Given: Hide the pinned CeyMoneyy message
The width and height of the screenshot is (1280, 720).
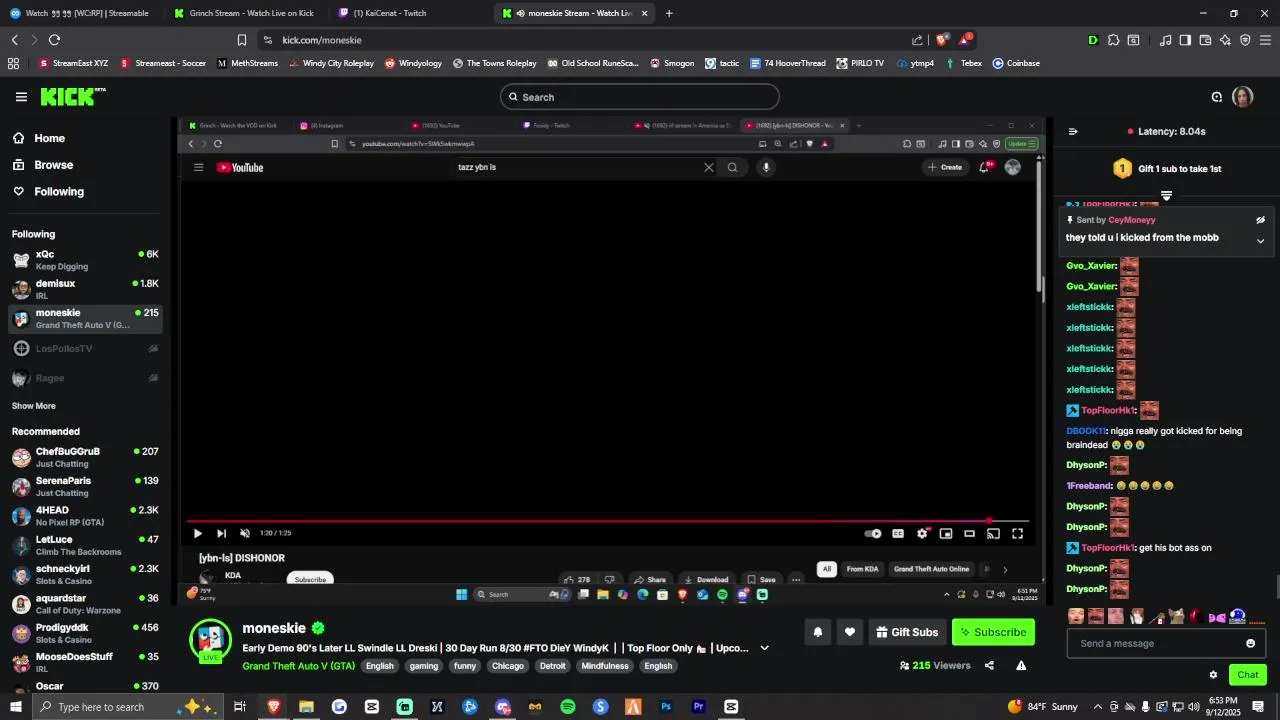Looking at the screenshot, I should point(1260,220).
